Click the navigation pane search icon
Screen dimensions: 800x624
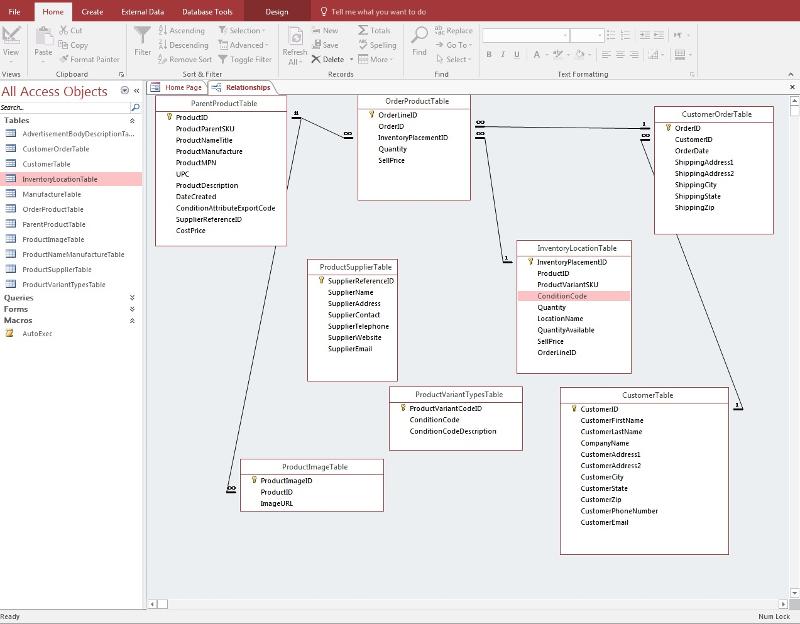point(135,107)
